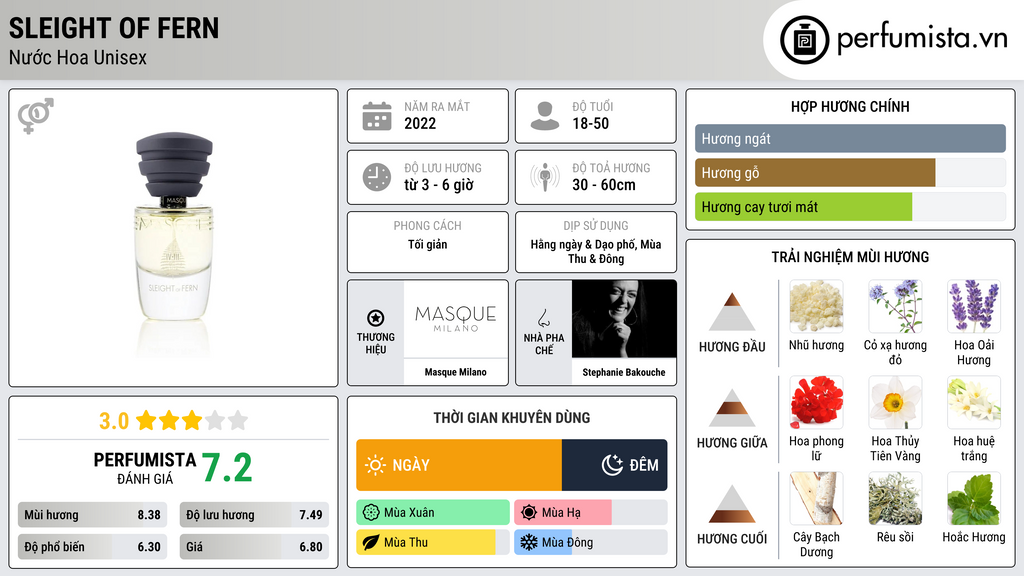Click the Stephanie Bakouche perfumer name

(x=624, y=372)
